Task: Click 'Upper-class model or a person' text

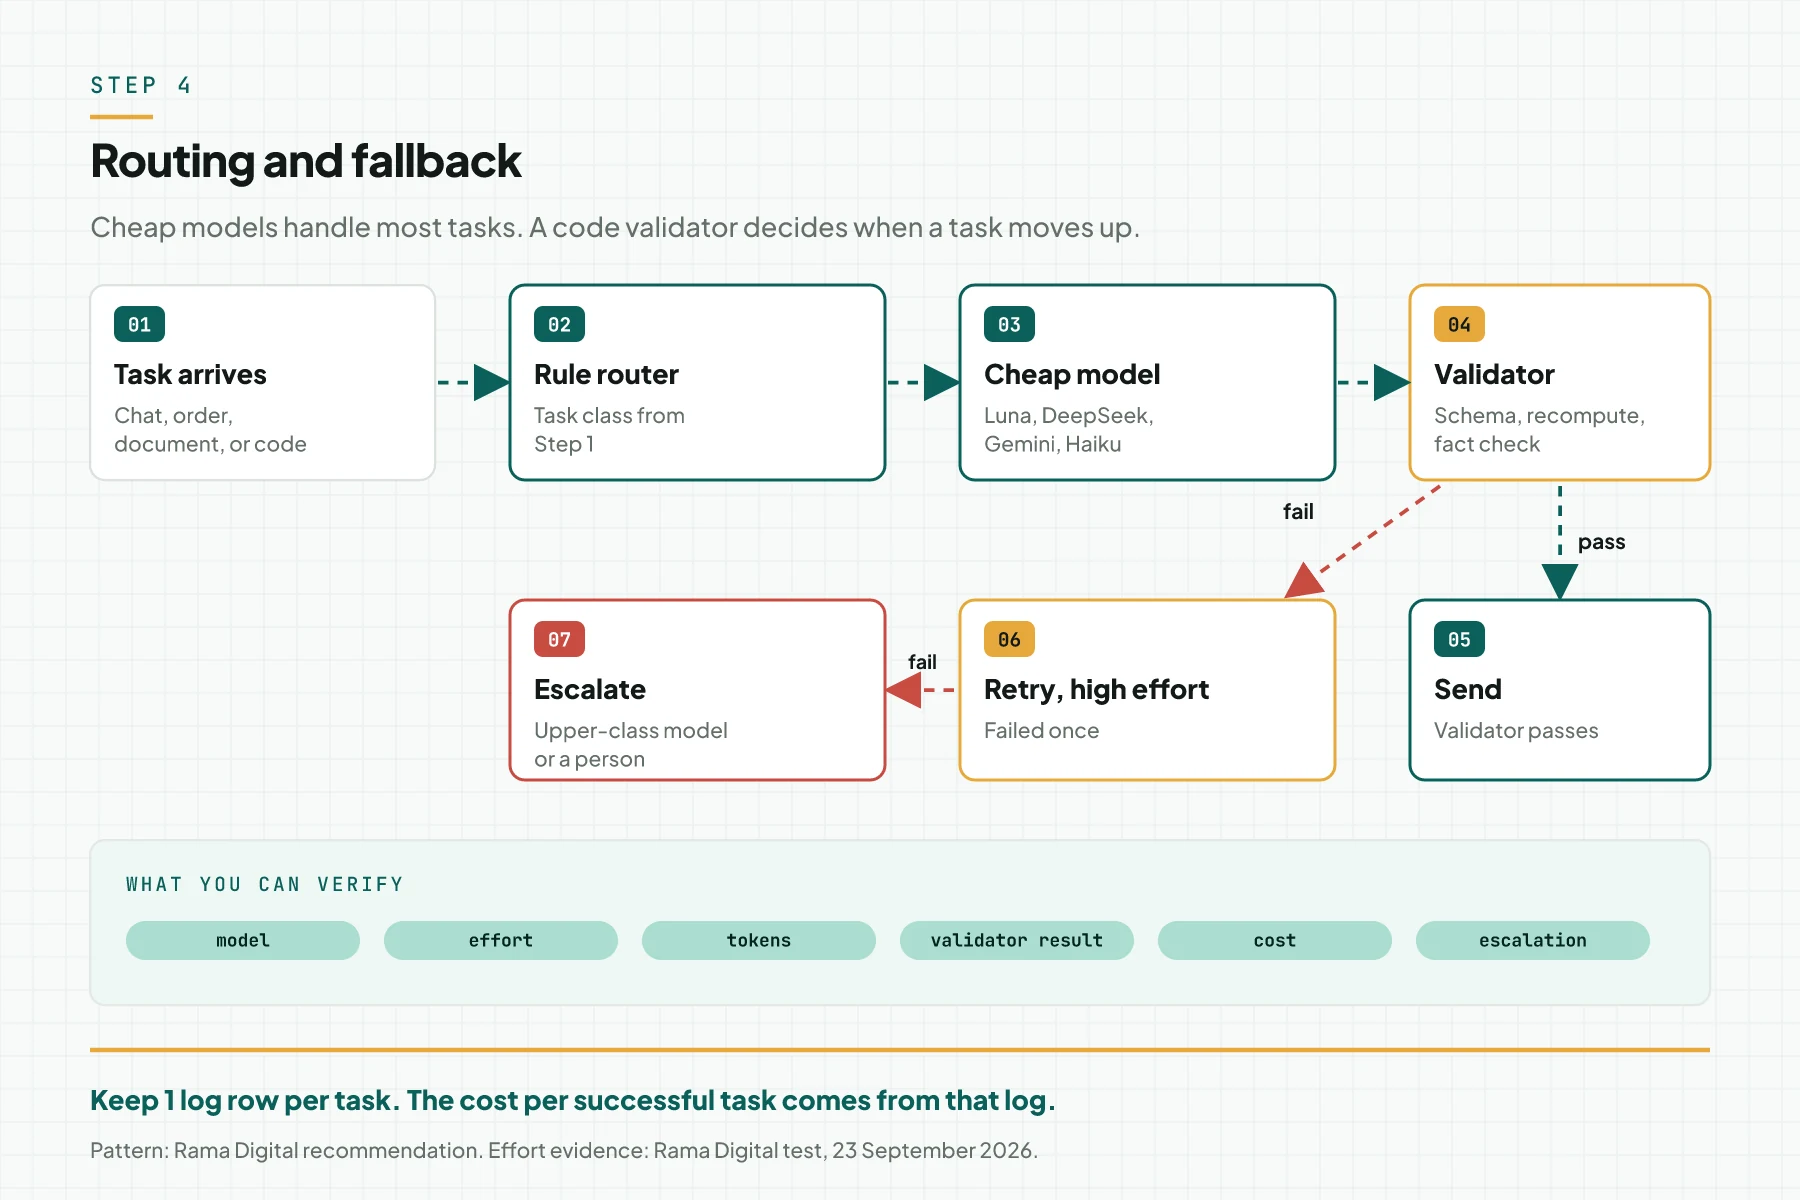Action: 631,745
